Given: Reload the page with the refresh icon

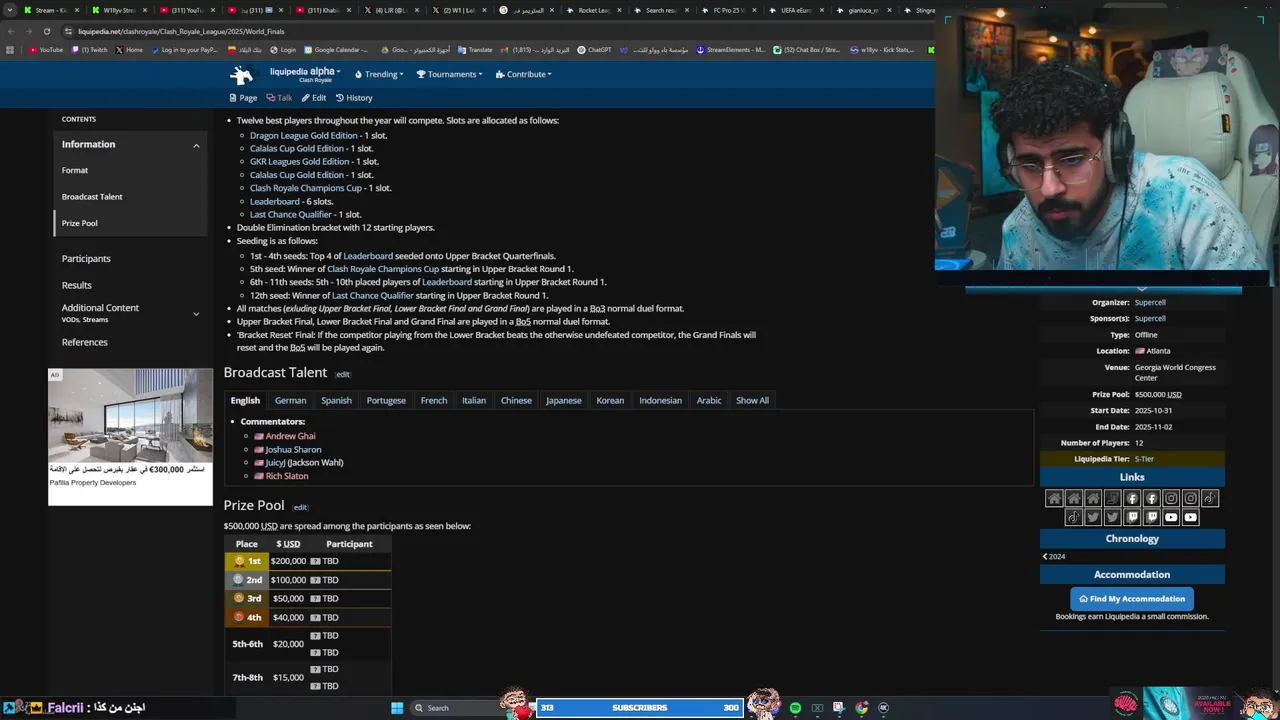Looking at the screenshot, I should (x=46, y=31).
